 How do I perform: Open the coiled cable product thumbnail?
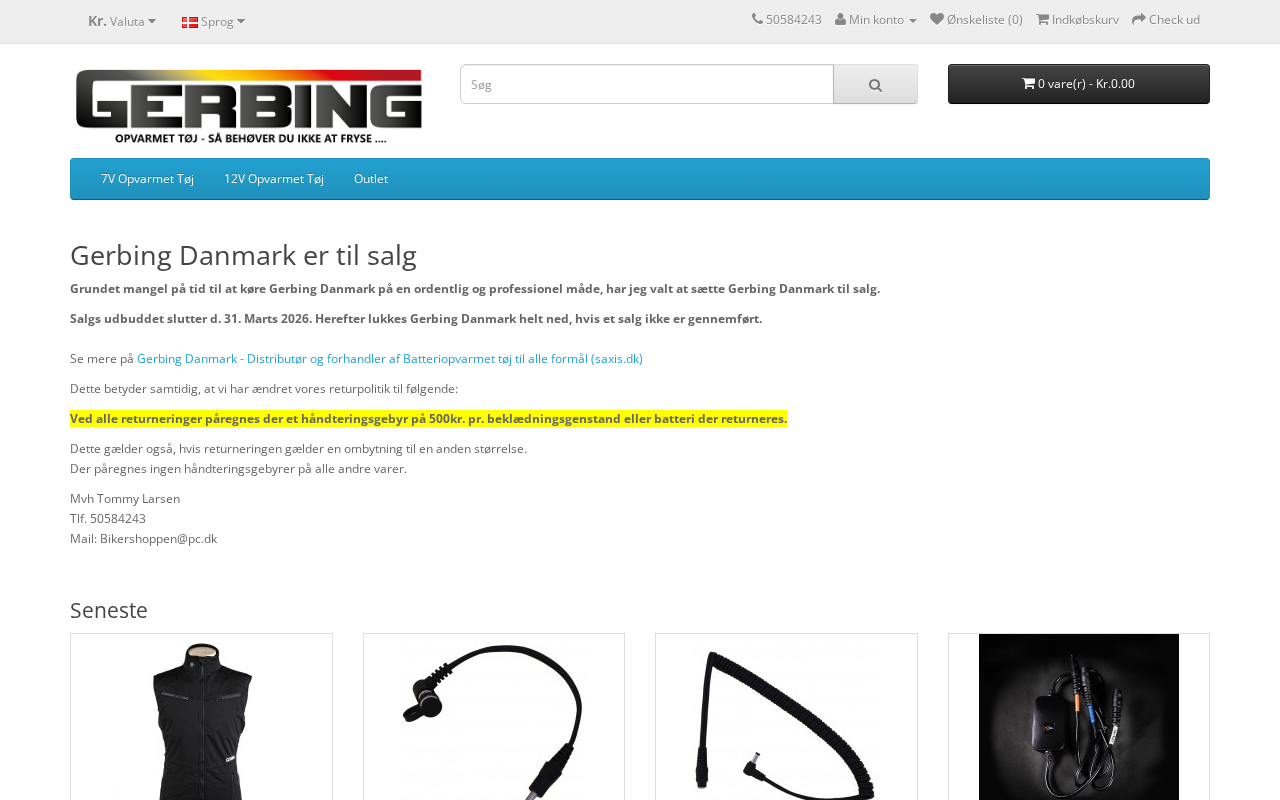[x=786, y=717]
